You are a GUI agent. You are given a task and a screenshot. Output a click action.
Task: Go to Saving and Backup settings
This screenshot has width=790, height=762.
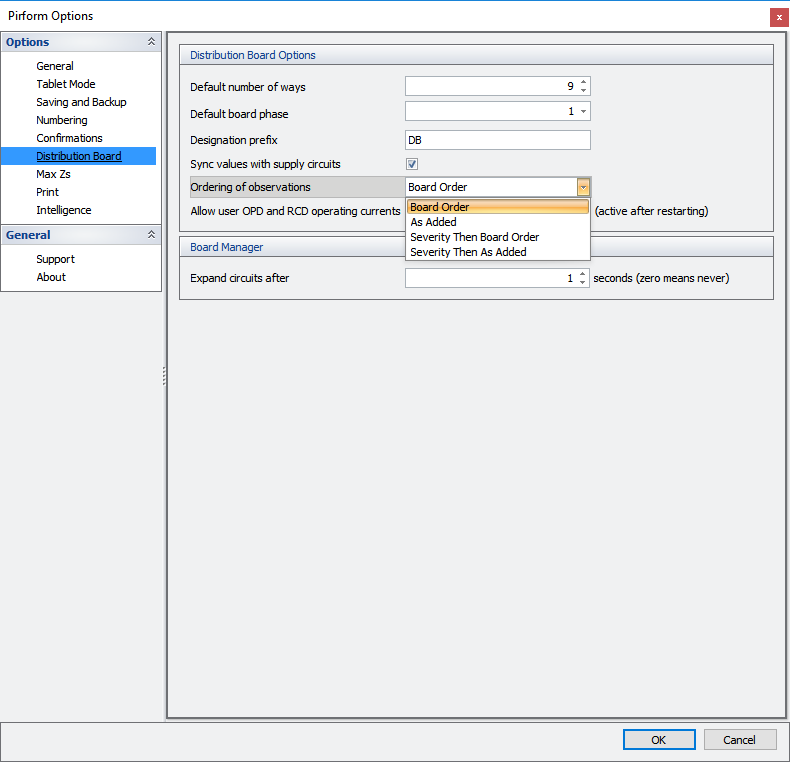pyautogui.click(x=81, y=102)
